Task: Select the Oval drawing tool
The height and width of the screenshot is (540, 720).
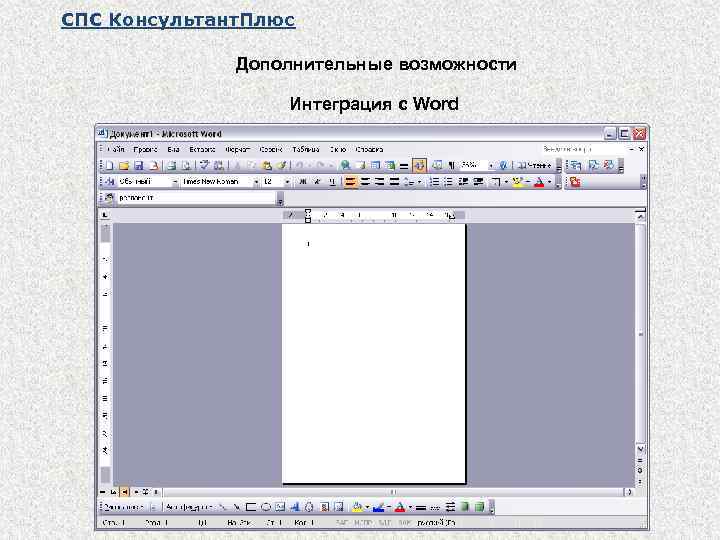Action: tap(265, 507)
